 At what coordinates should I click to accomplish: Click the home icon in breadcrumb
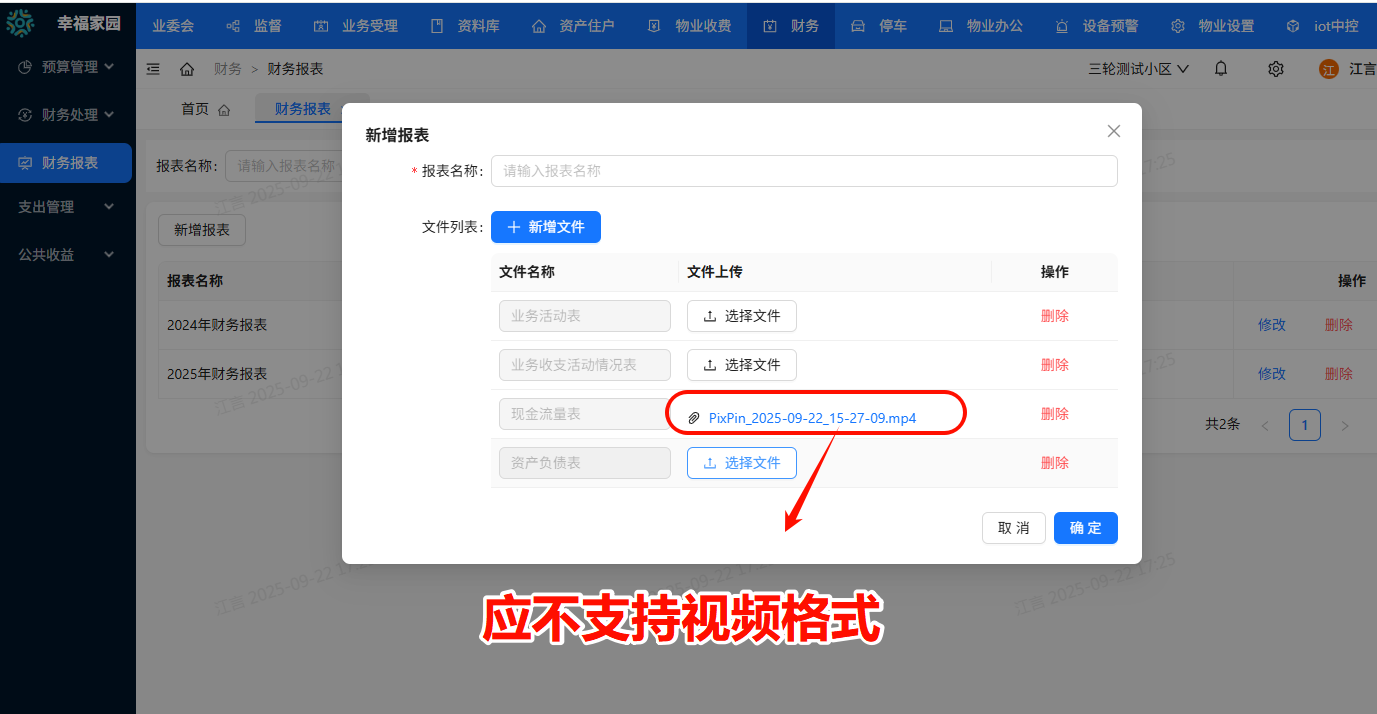187,69
